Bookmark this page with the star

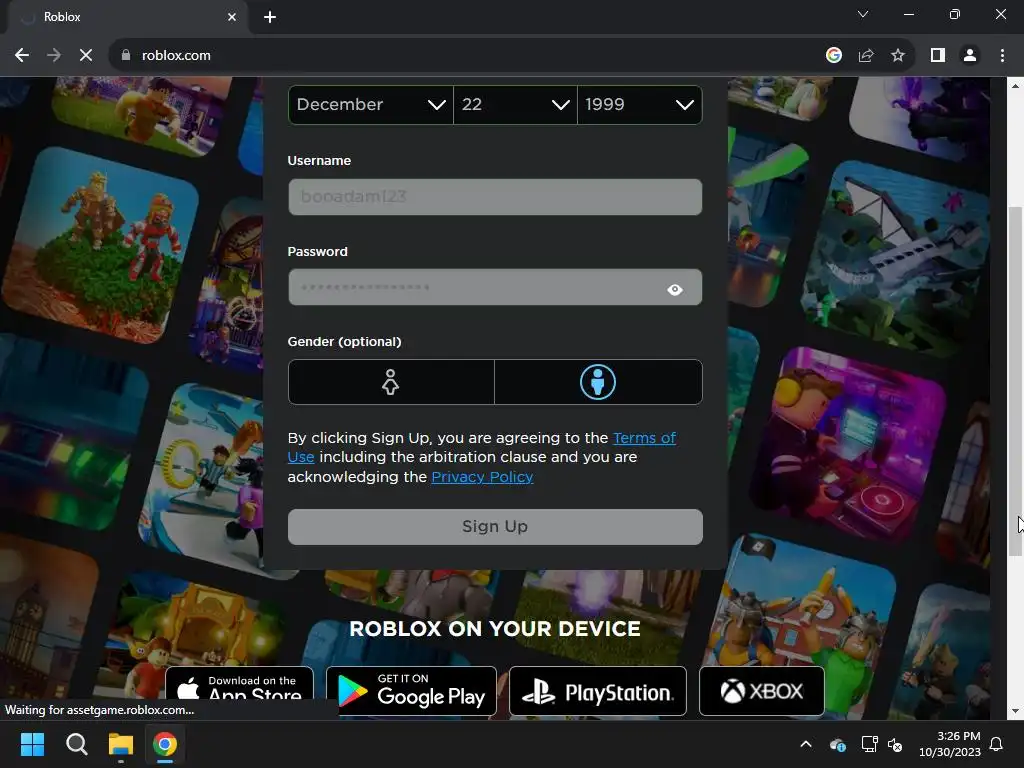898,56
